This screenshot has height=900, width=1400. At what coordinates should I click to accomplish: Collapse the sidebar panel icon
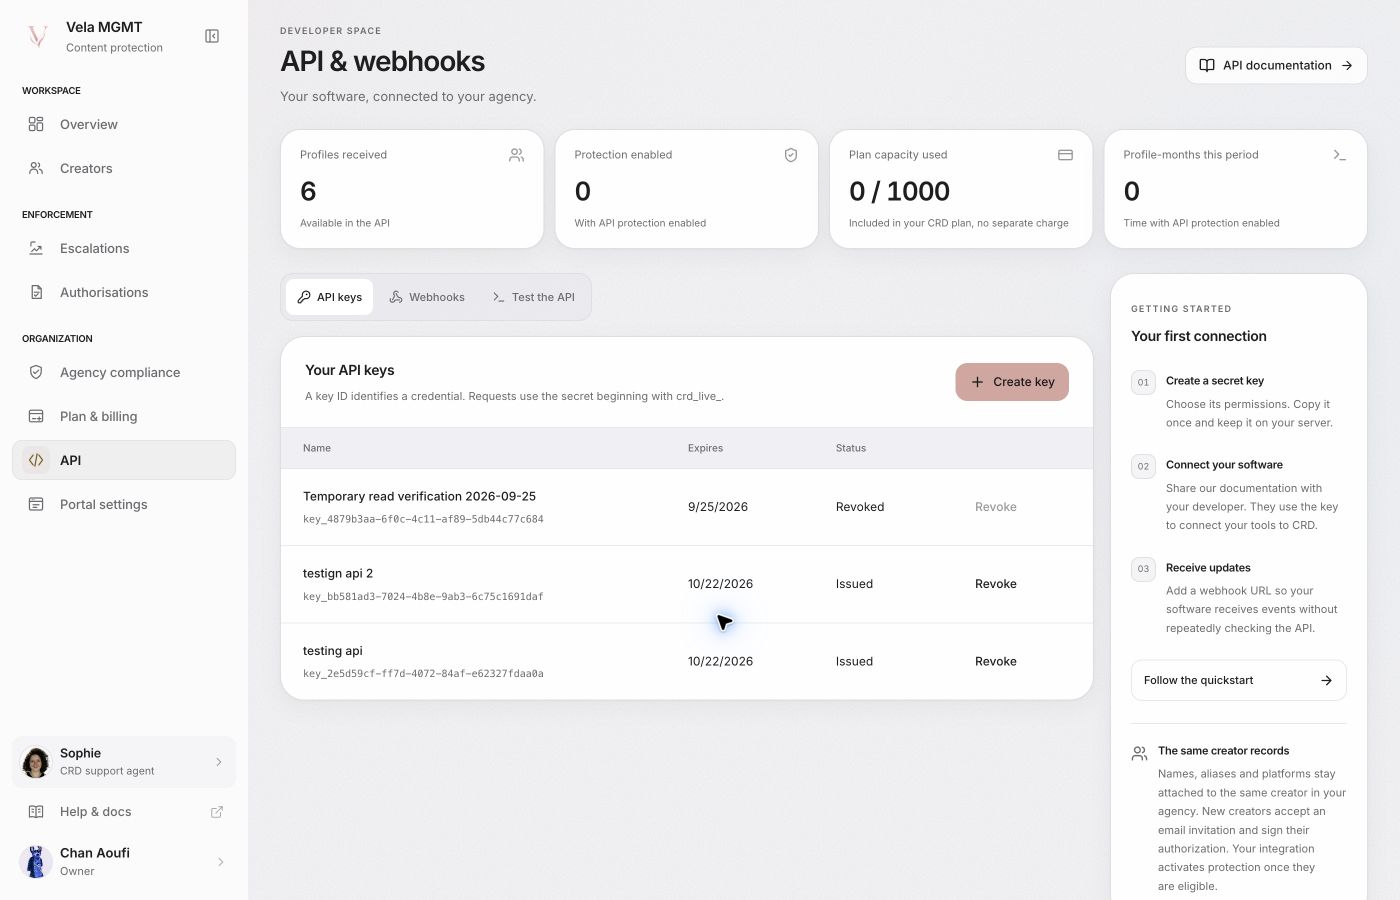pos(212,36)
